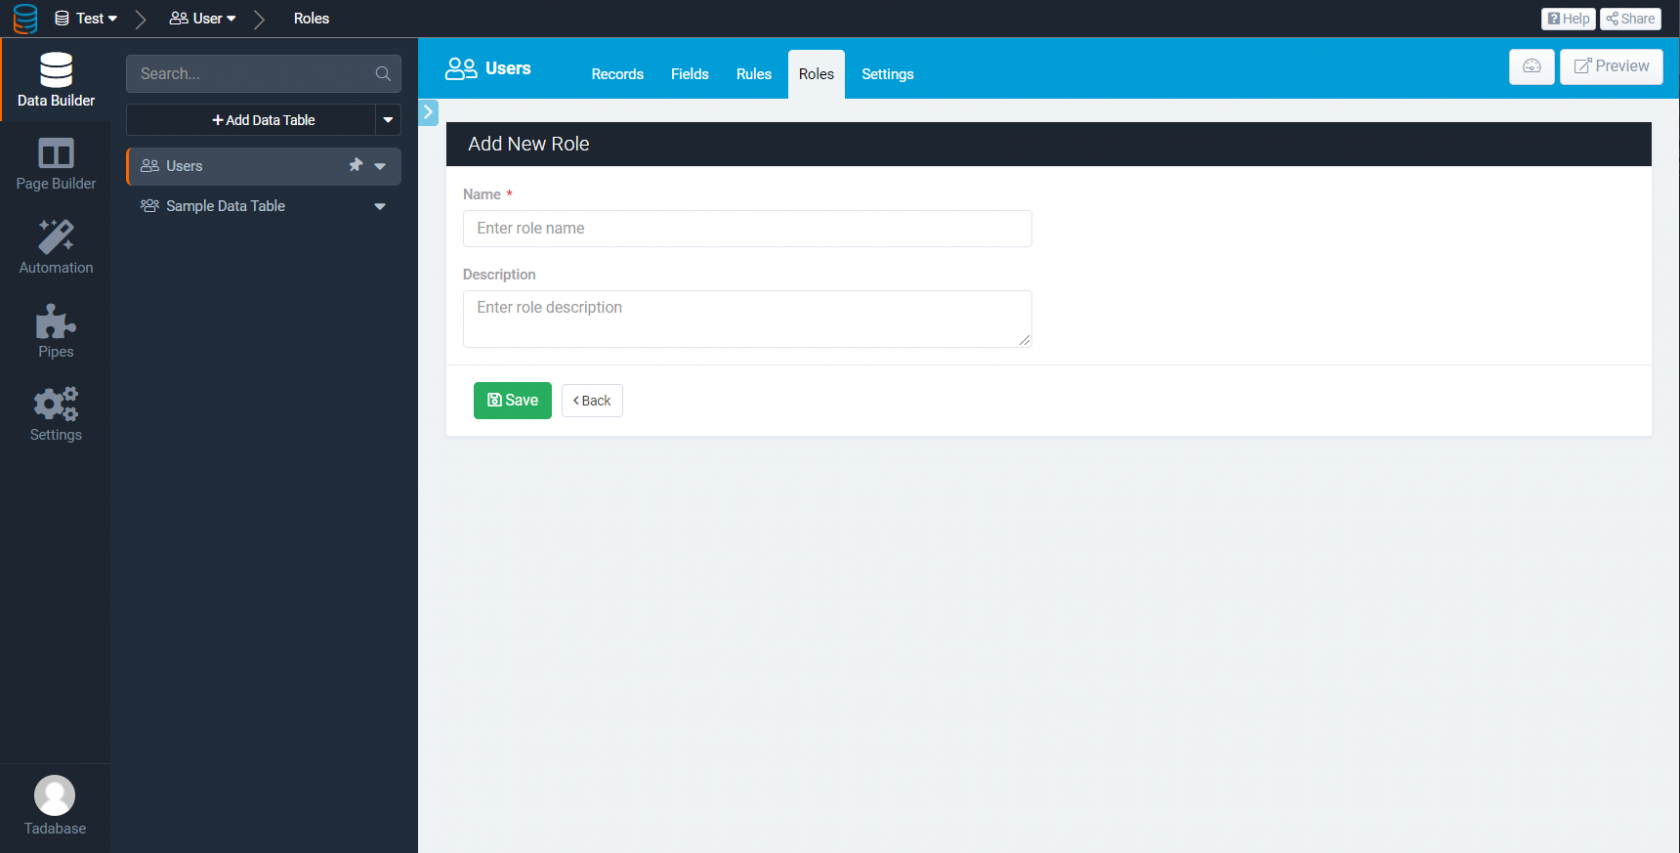Open the Add Data Table dropdown arrow
The width and height of the screenshot is (1680, 853).
tap(388, 120)
